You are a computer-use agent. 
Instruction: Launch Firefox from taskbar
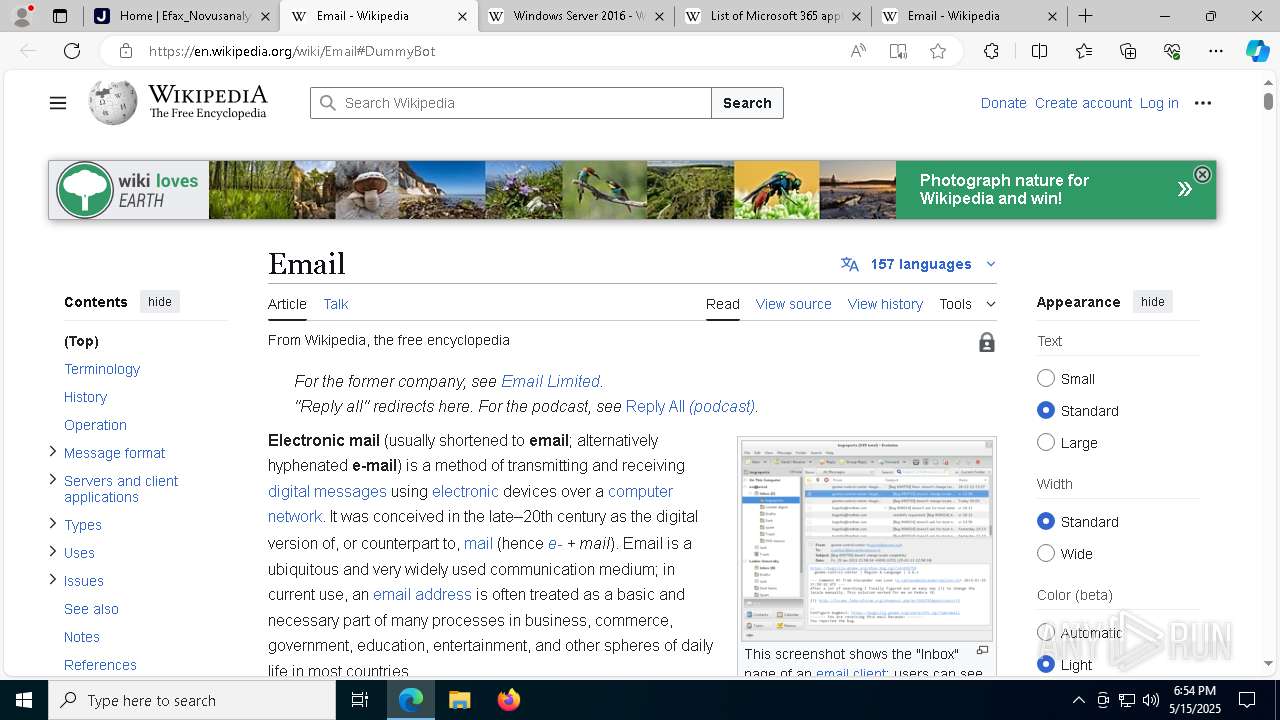(x=509, y=700)
